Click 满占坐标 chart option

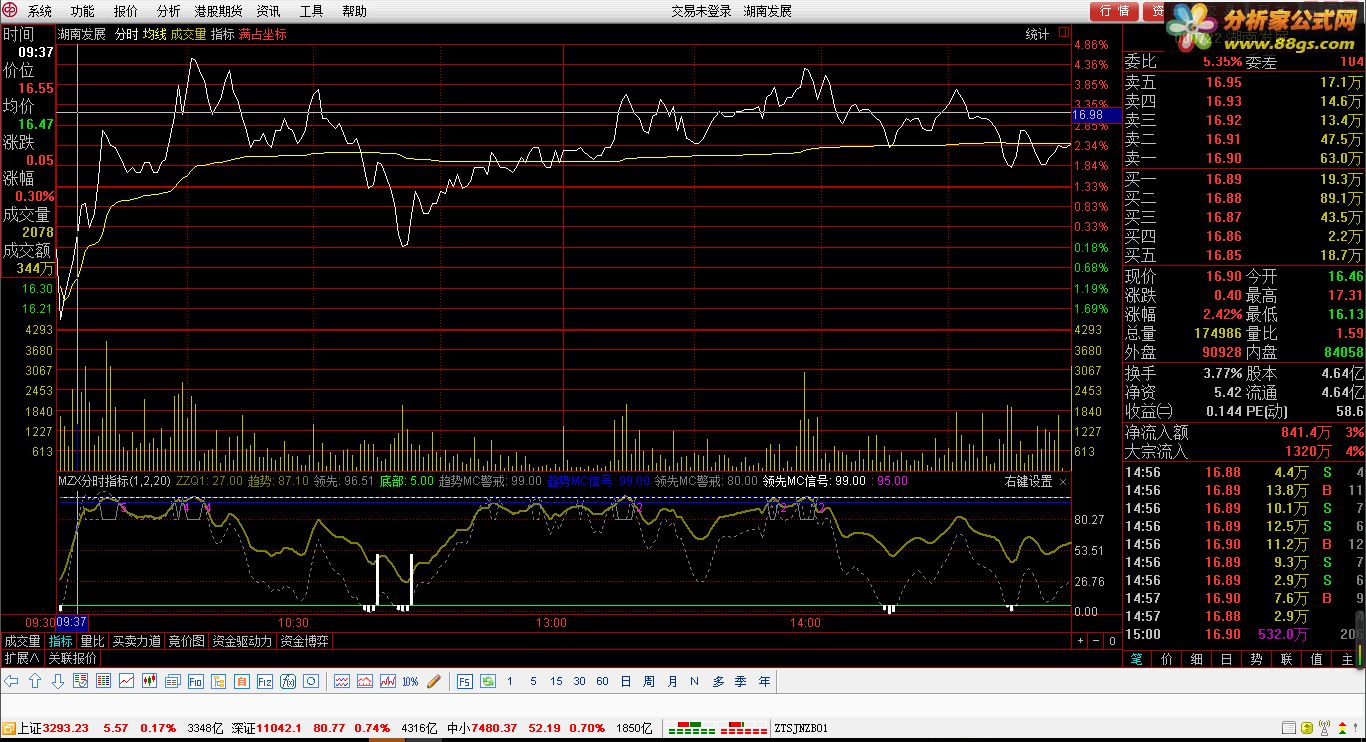click(x=262, y=34)
